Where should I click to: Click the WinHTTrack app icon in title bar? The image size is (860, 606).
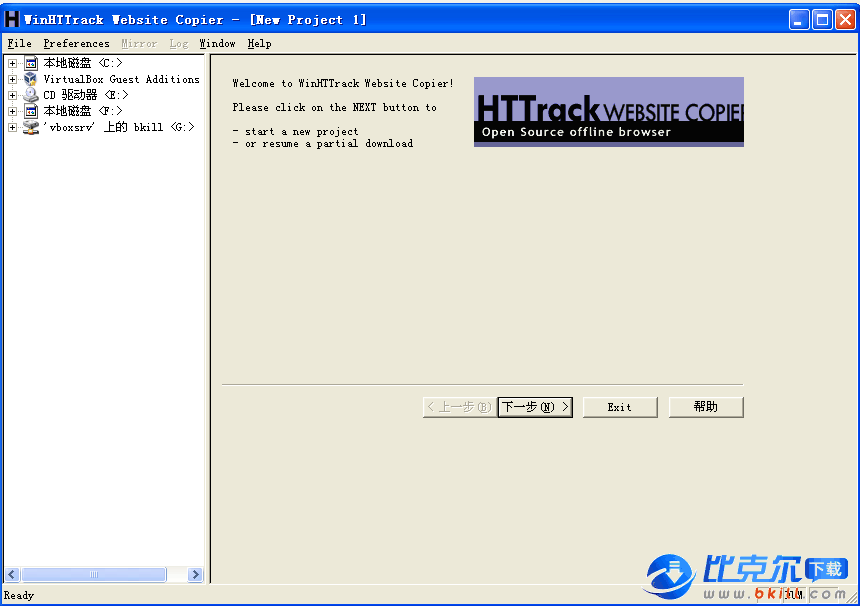[x=12, y=19]
